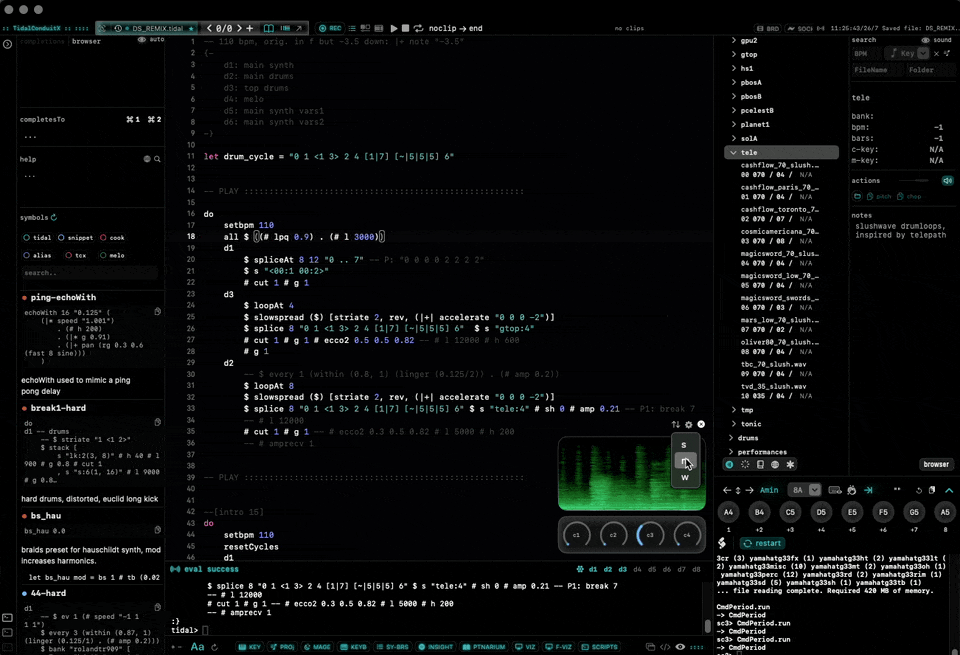Refresh the symbols list
Screen dimensions: 960x655
[54, 217]
